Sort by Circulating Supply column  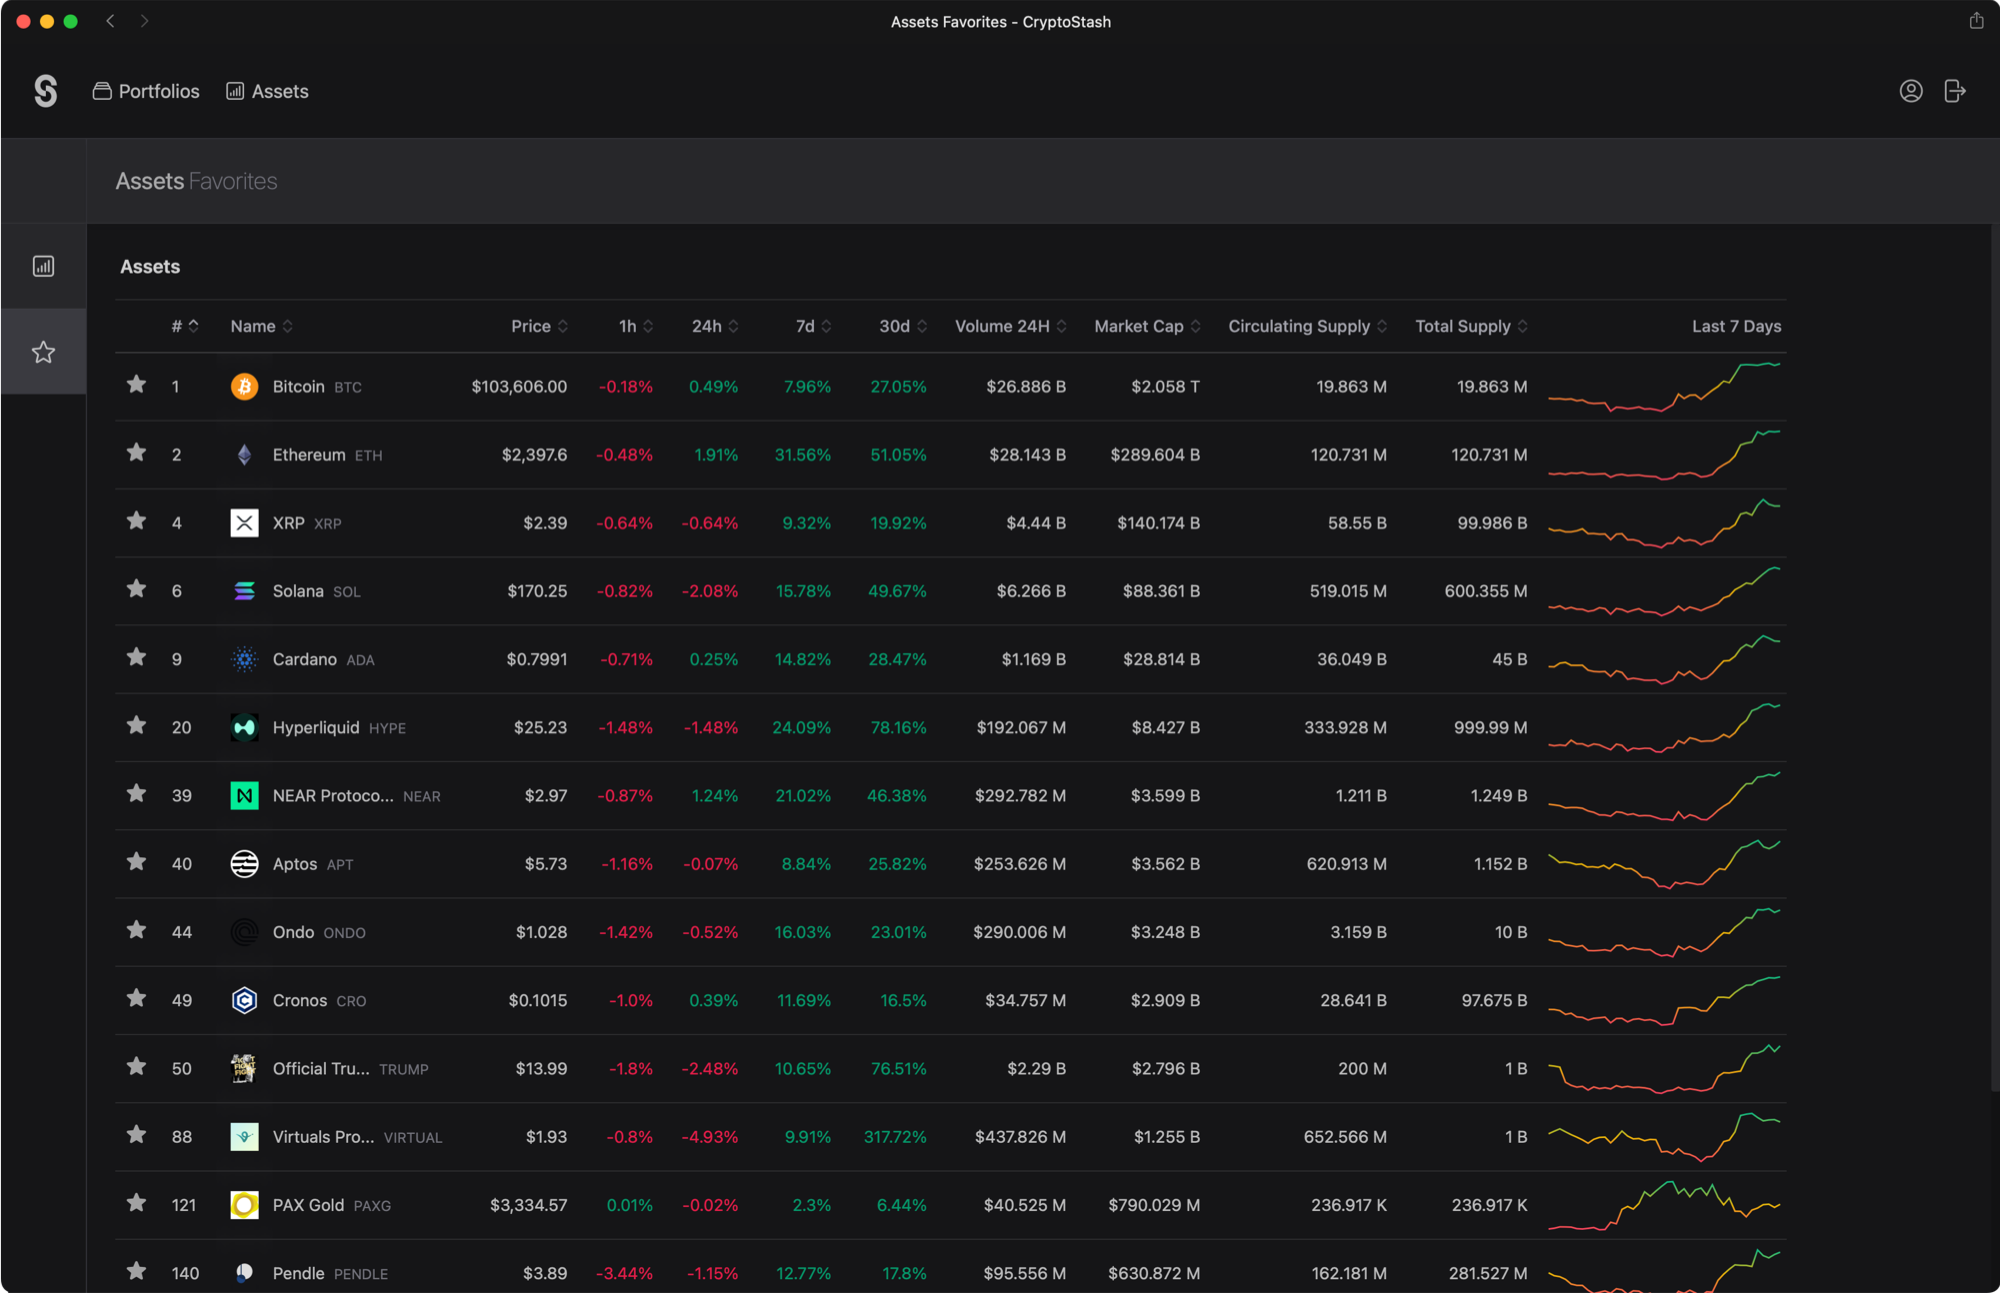1307,326
